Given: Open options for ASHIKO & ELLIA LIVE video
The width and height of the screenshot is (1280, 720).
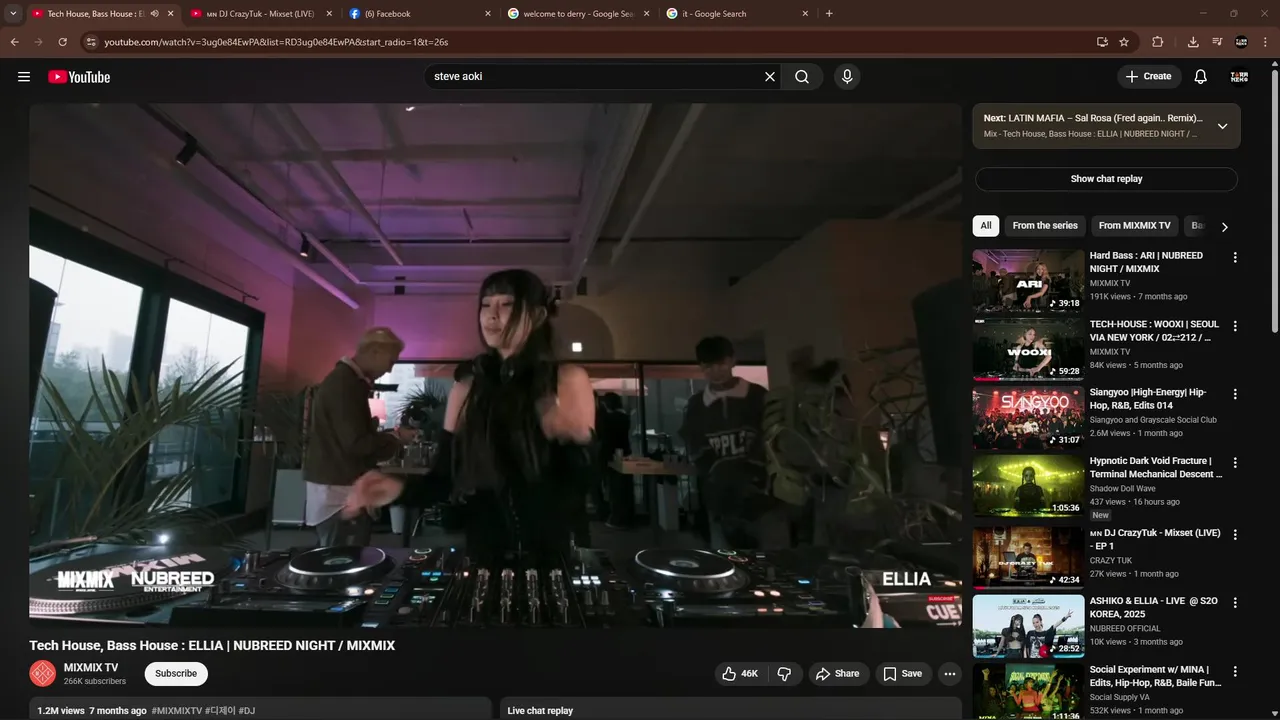Looking at the screenshot, I should tap(1235, 603).
